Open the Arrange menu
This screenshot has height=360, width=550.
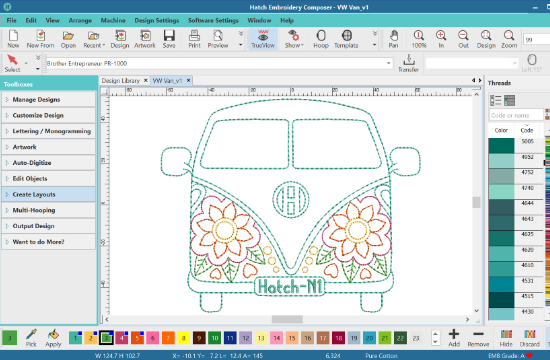click(80, 20)
